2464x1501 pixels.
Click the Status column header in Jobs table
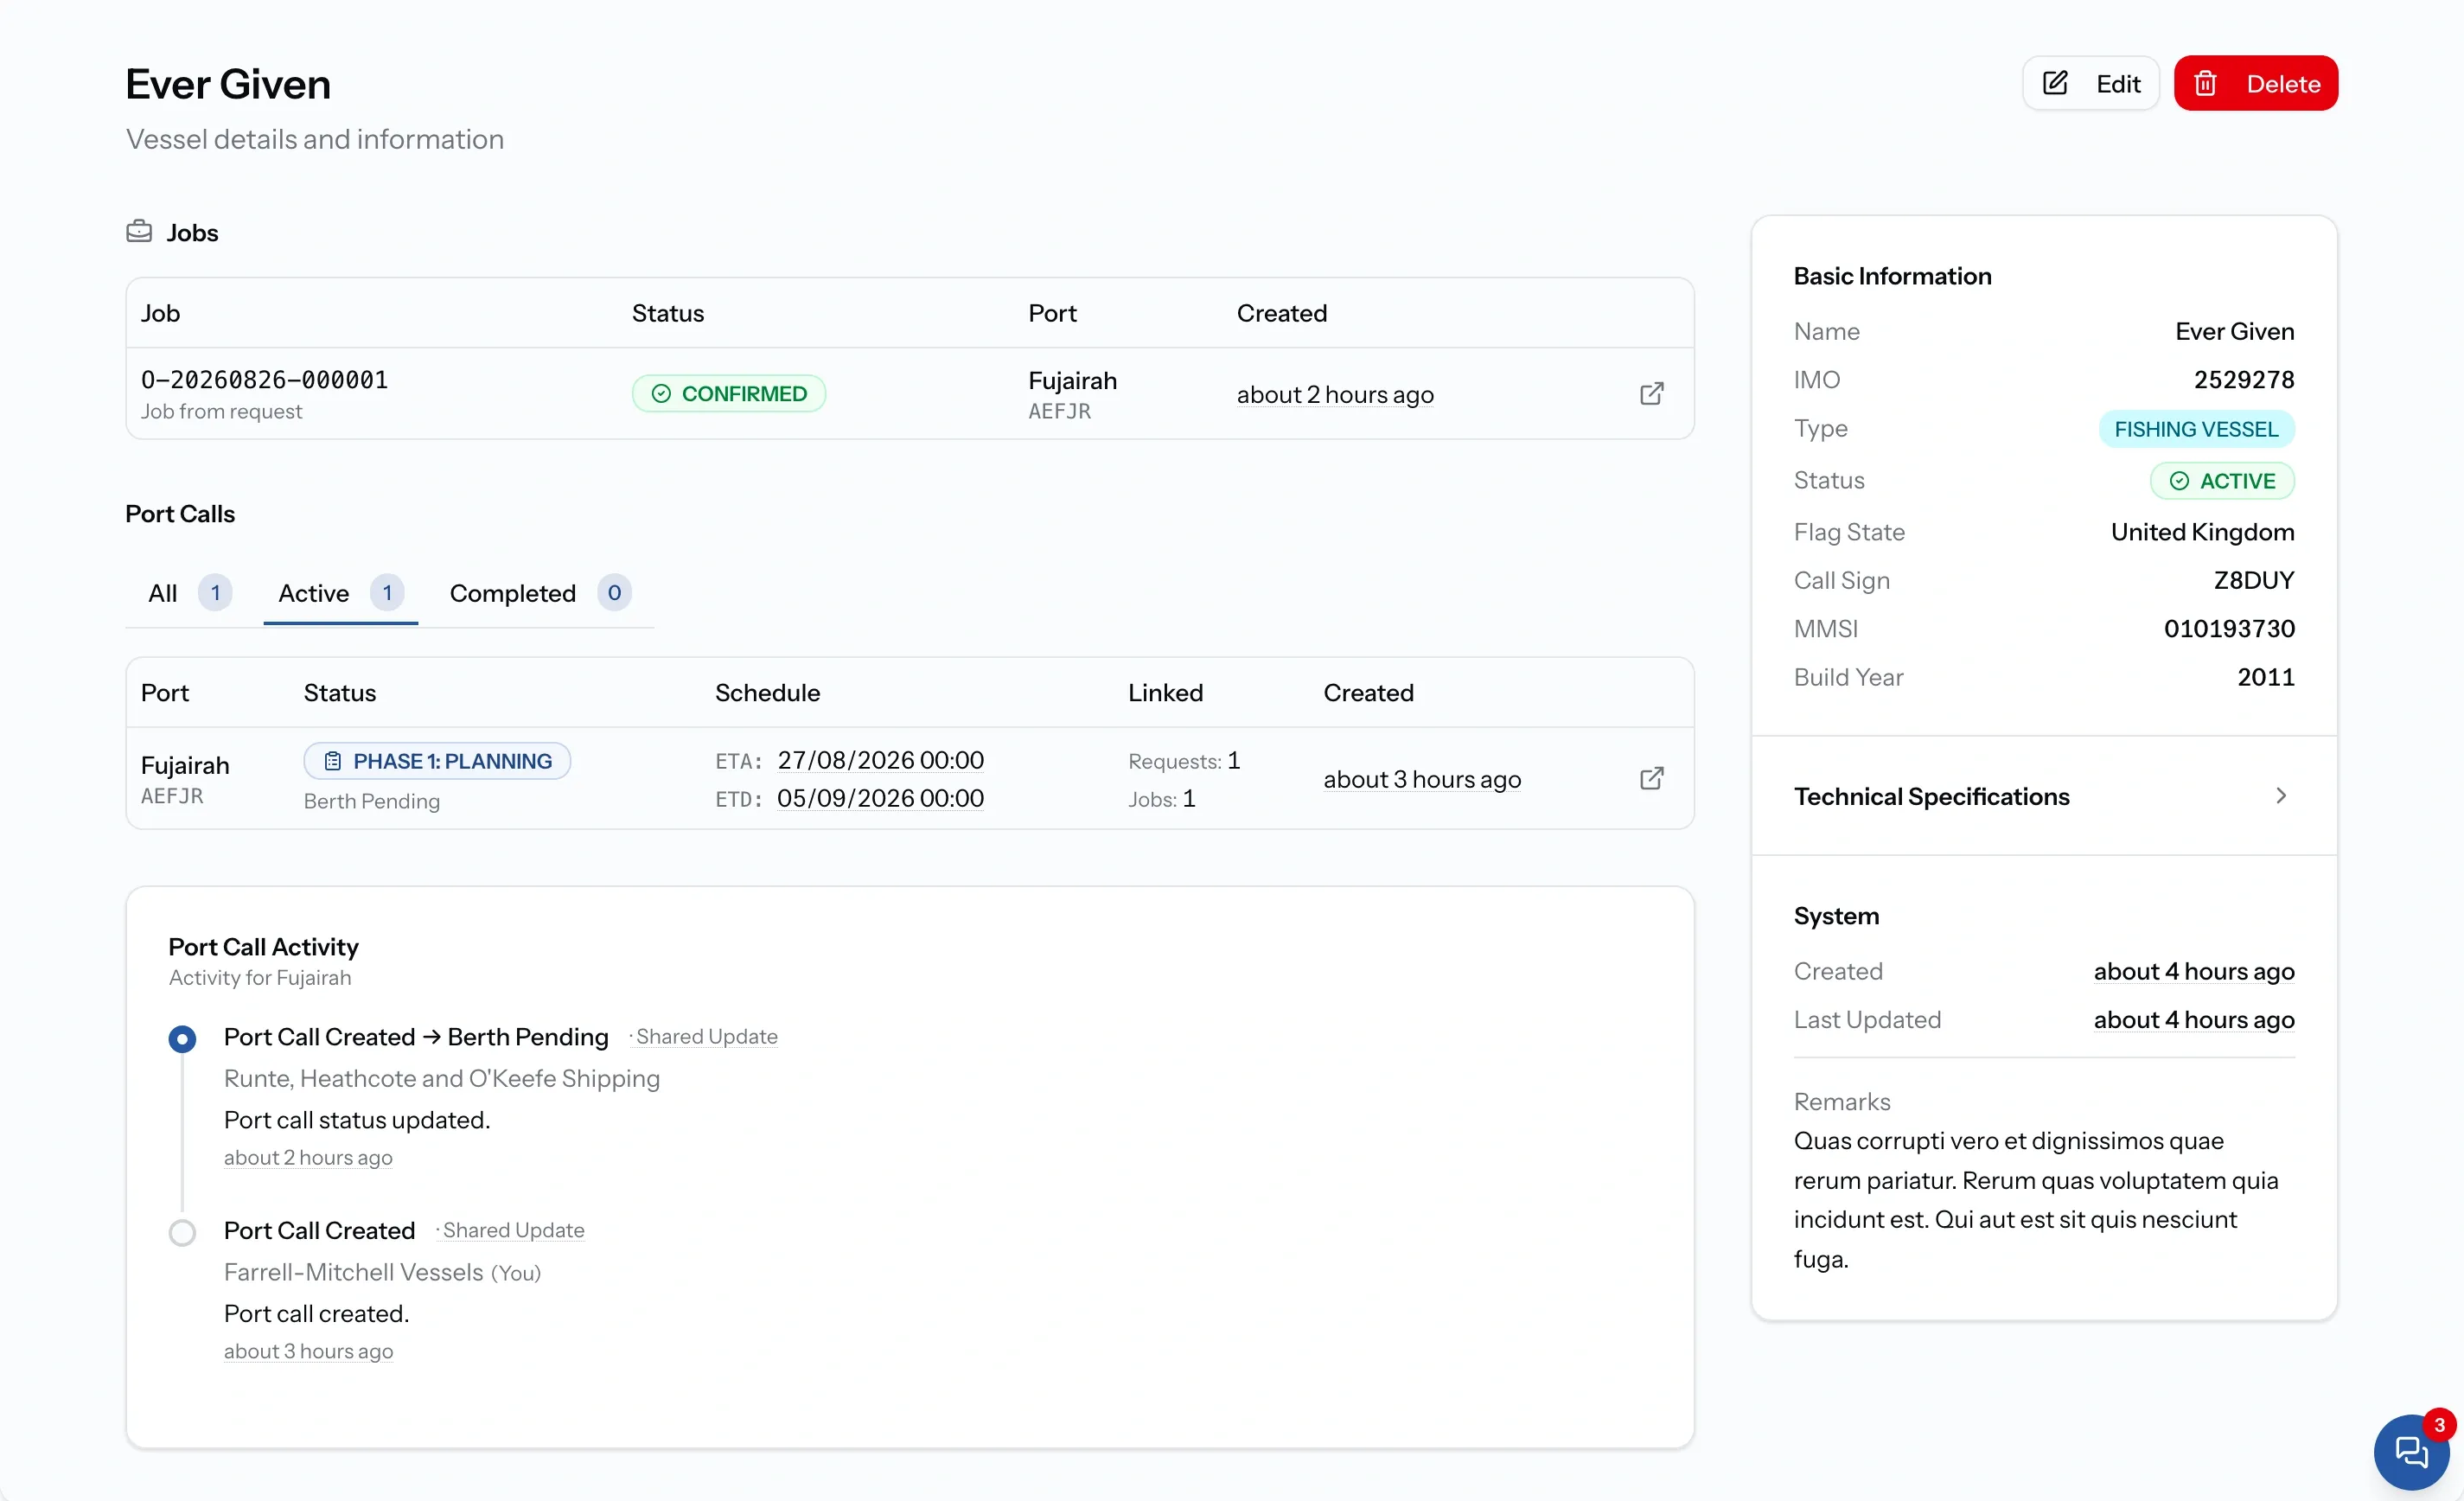(668, 313)
